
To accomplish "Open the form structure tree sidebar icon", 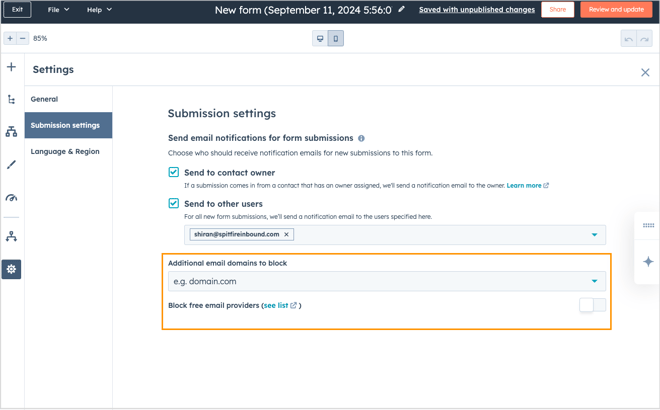I will pyautogui.click(x=11, y=99).
